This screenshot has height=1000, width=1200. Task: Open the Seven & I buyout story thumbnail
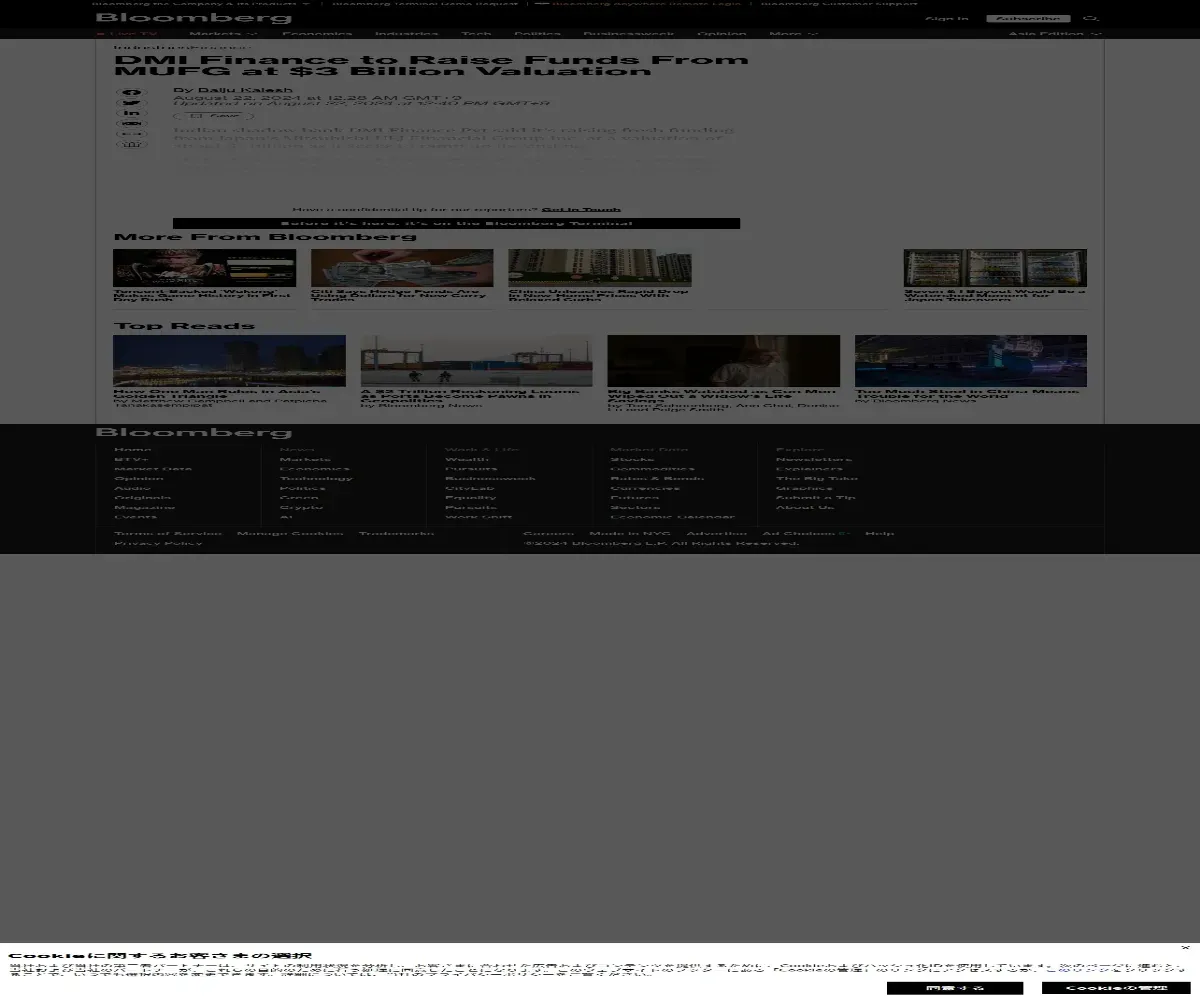pos(995,268)
